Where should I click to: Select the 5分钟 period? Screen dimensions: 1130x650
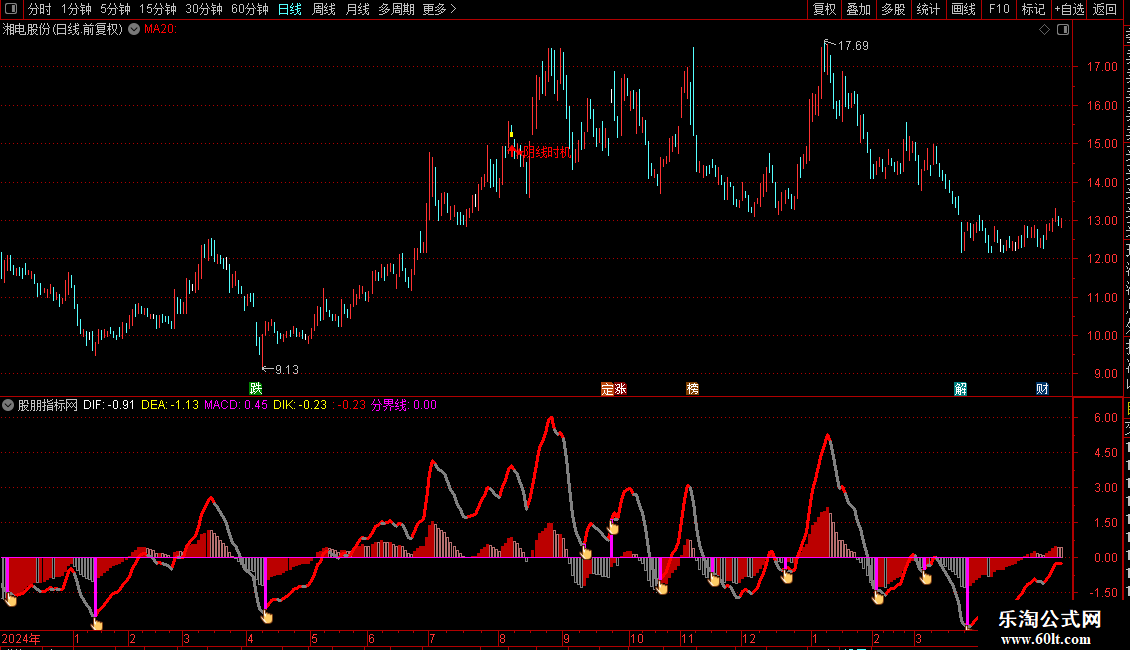(115, 9)
